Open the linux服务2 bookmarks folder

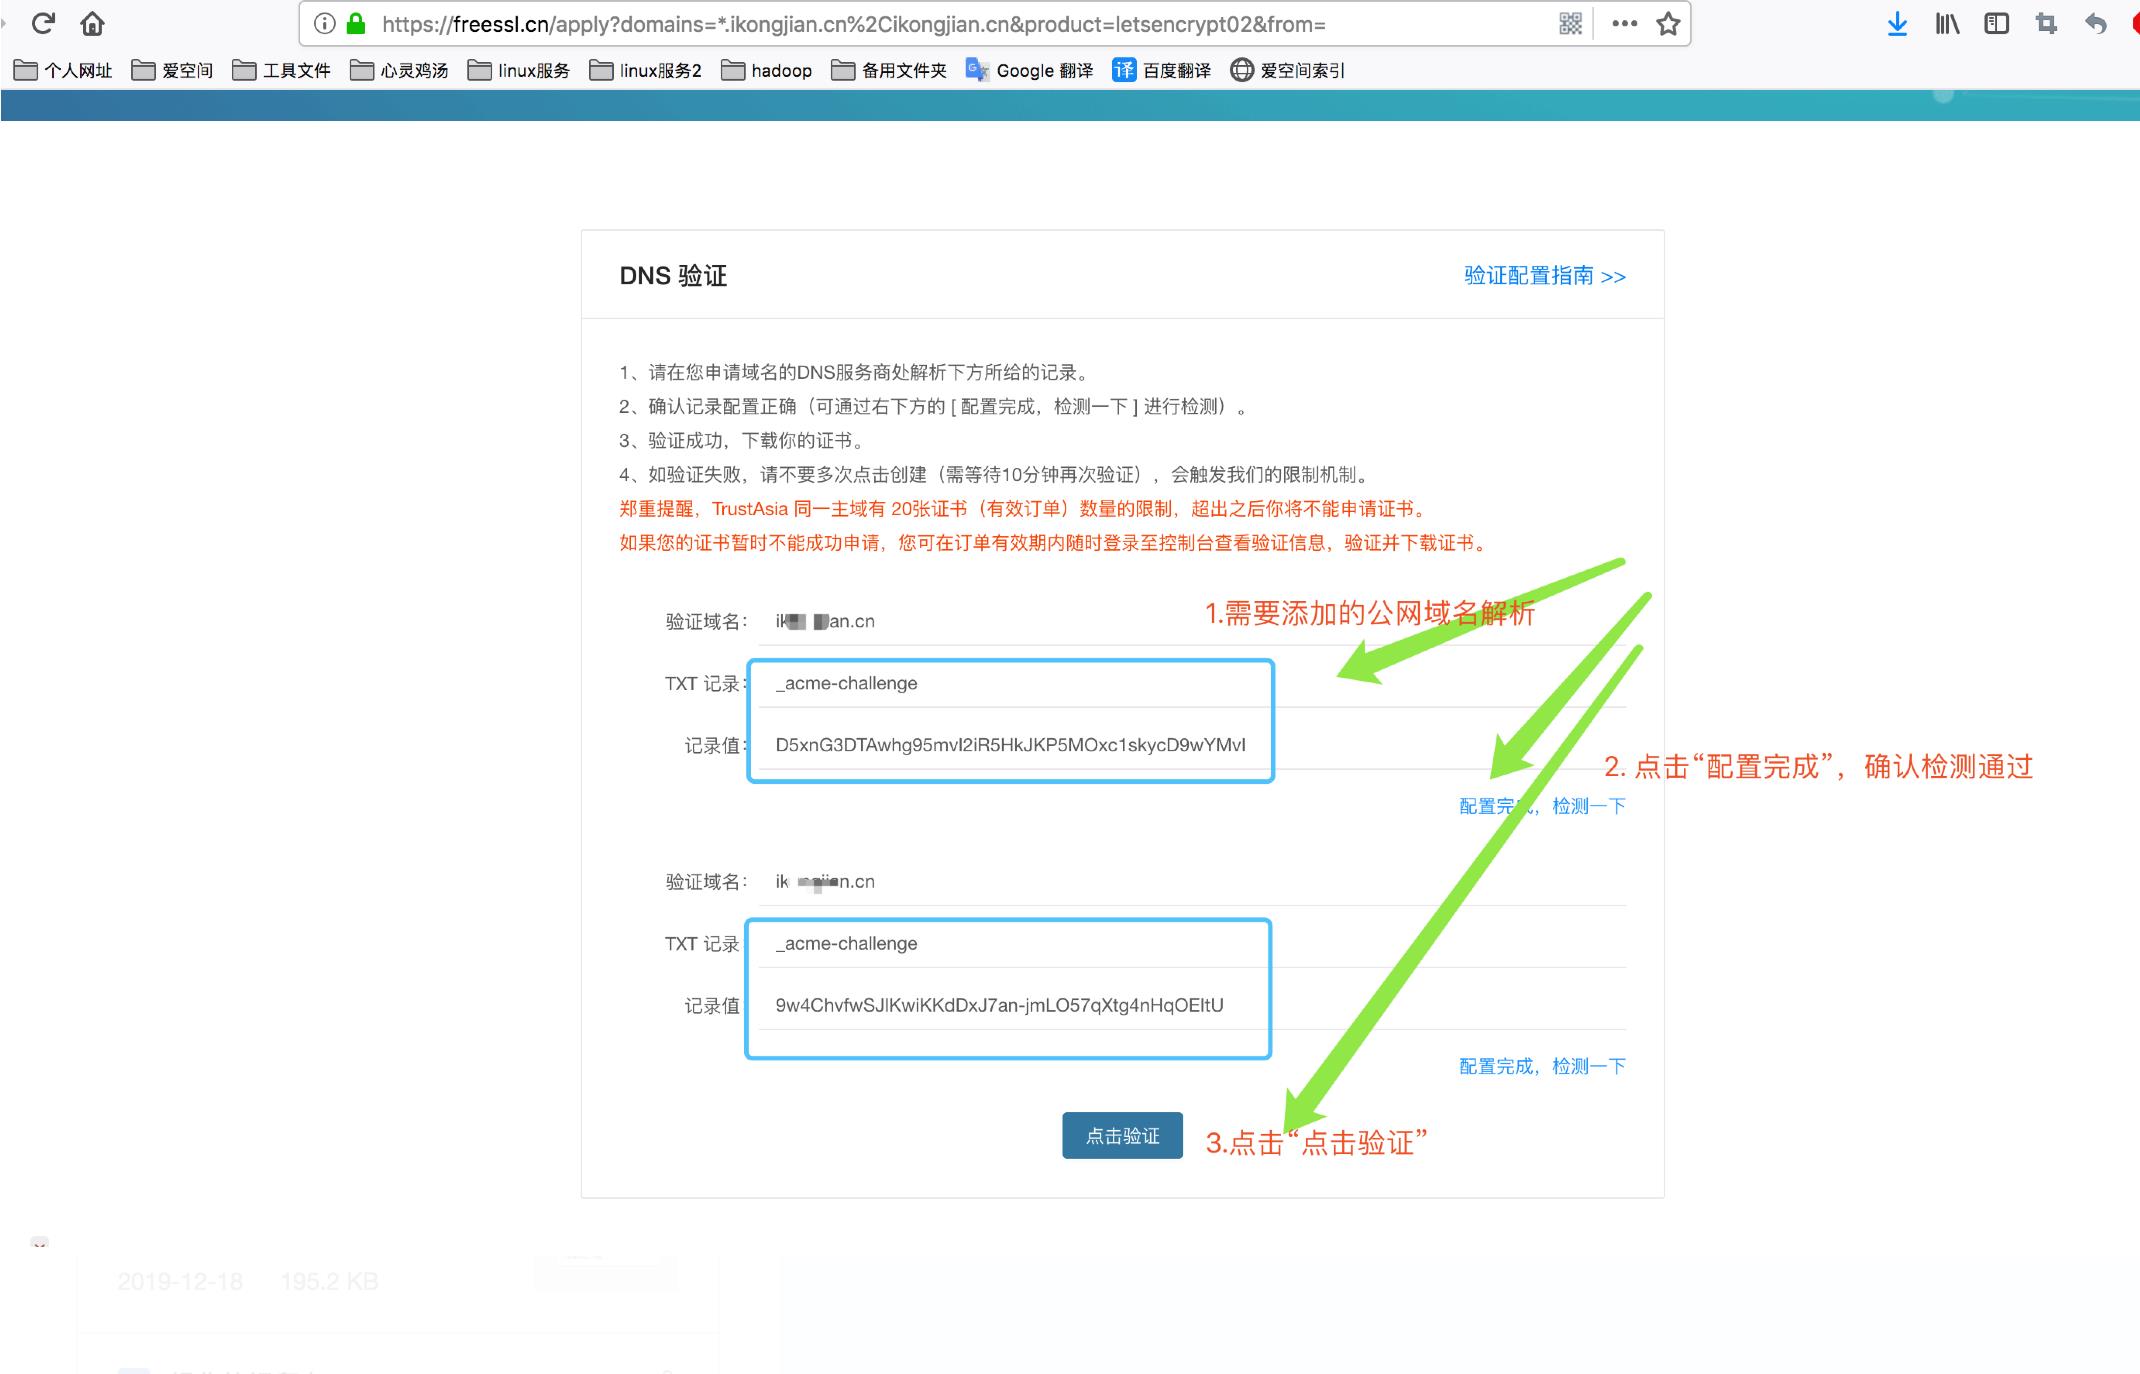(x=646, y=70)
